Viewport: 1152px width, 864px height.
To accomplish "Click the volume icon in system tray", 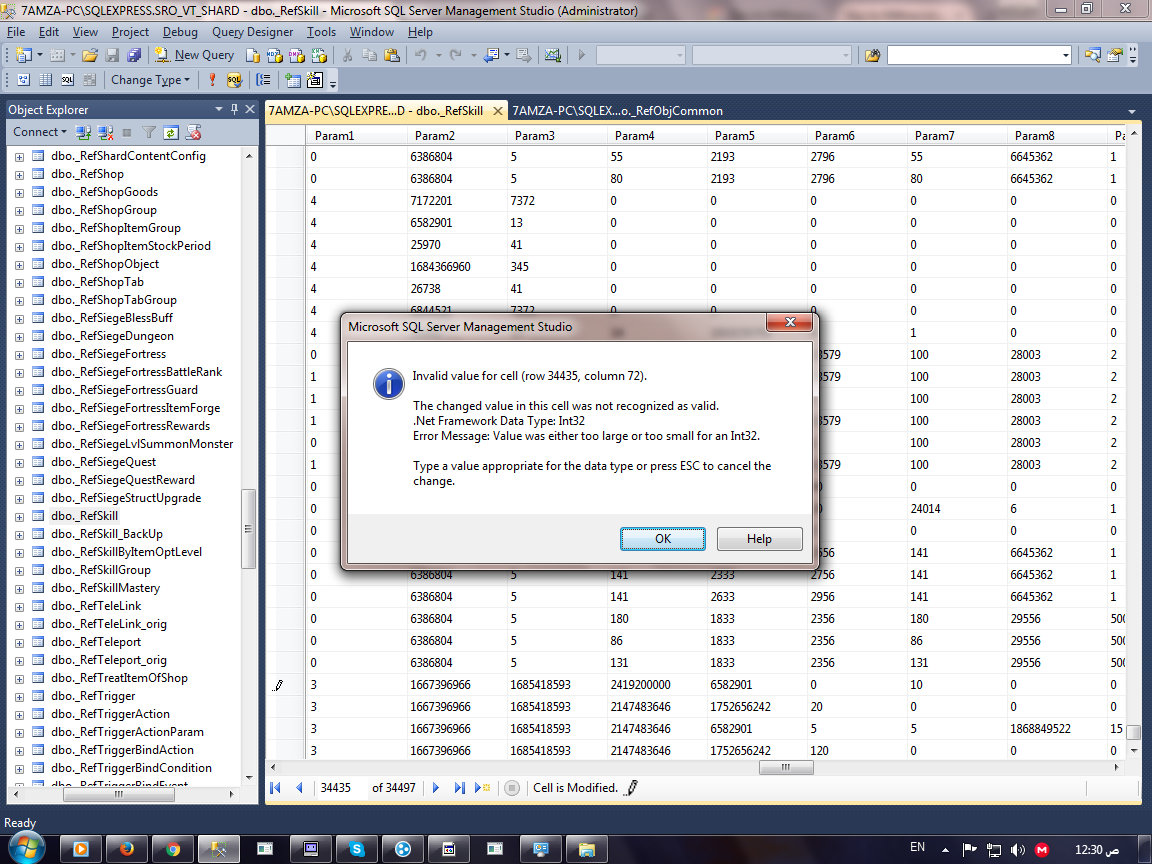I will (x=1018, y=849).
